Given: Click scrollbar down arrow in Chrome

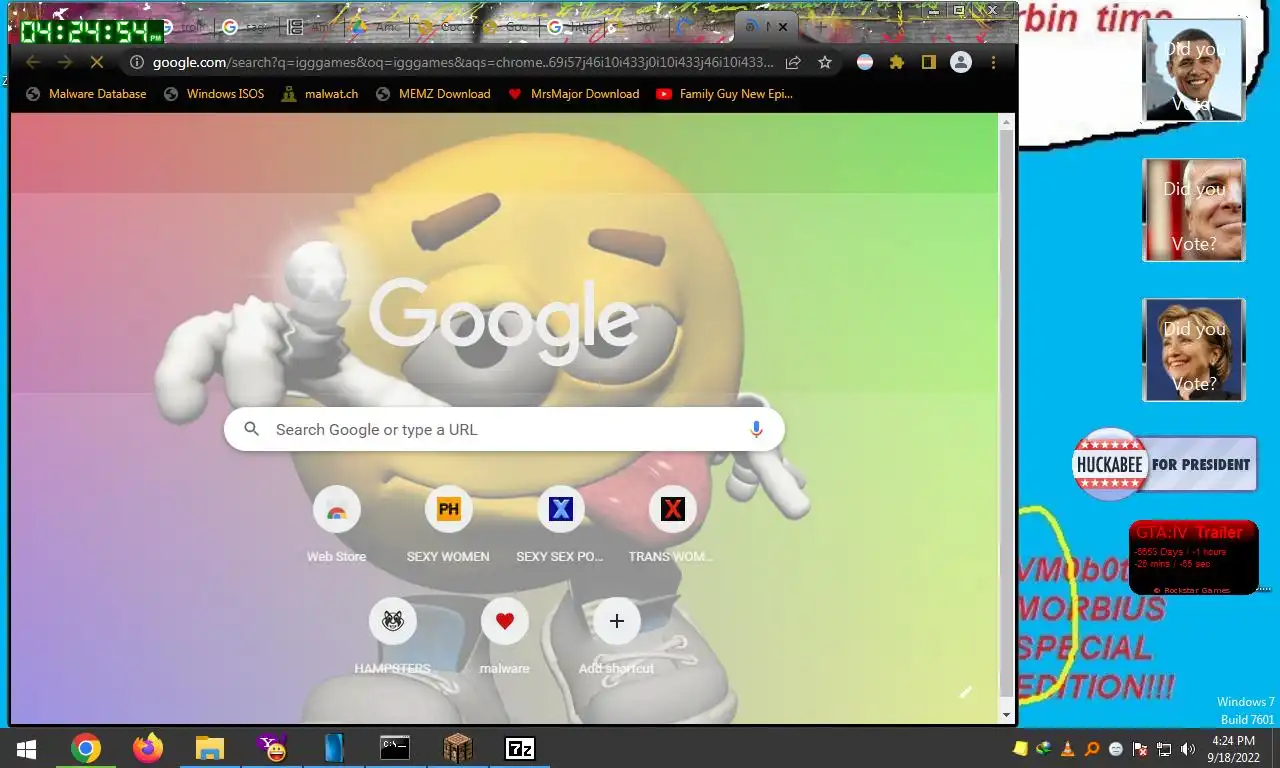Looking at the screenshot, I should click(x=1006, y=714).
